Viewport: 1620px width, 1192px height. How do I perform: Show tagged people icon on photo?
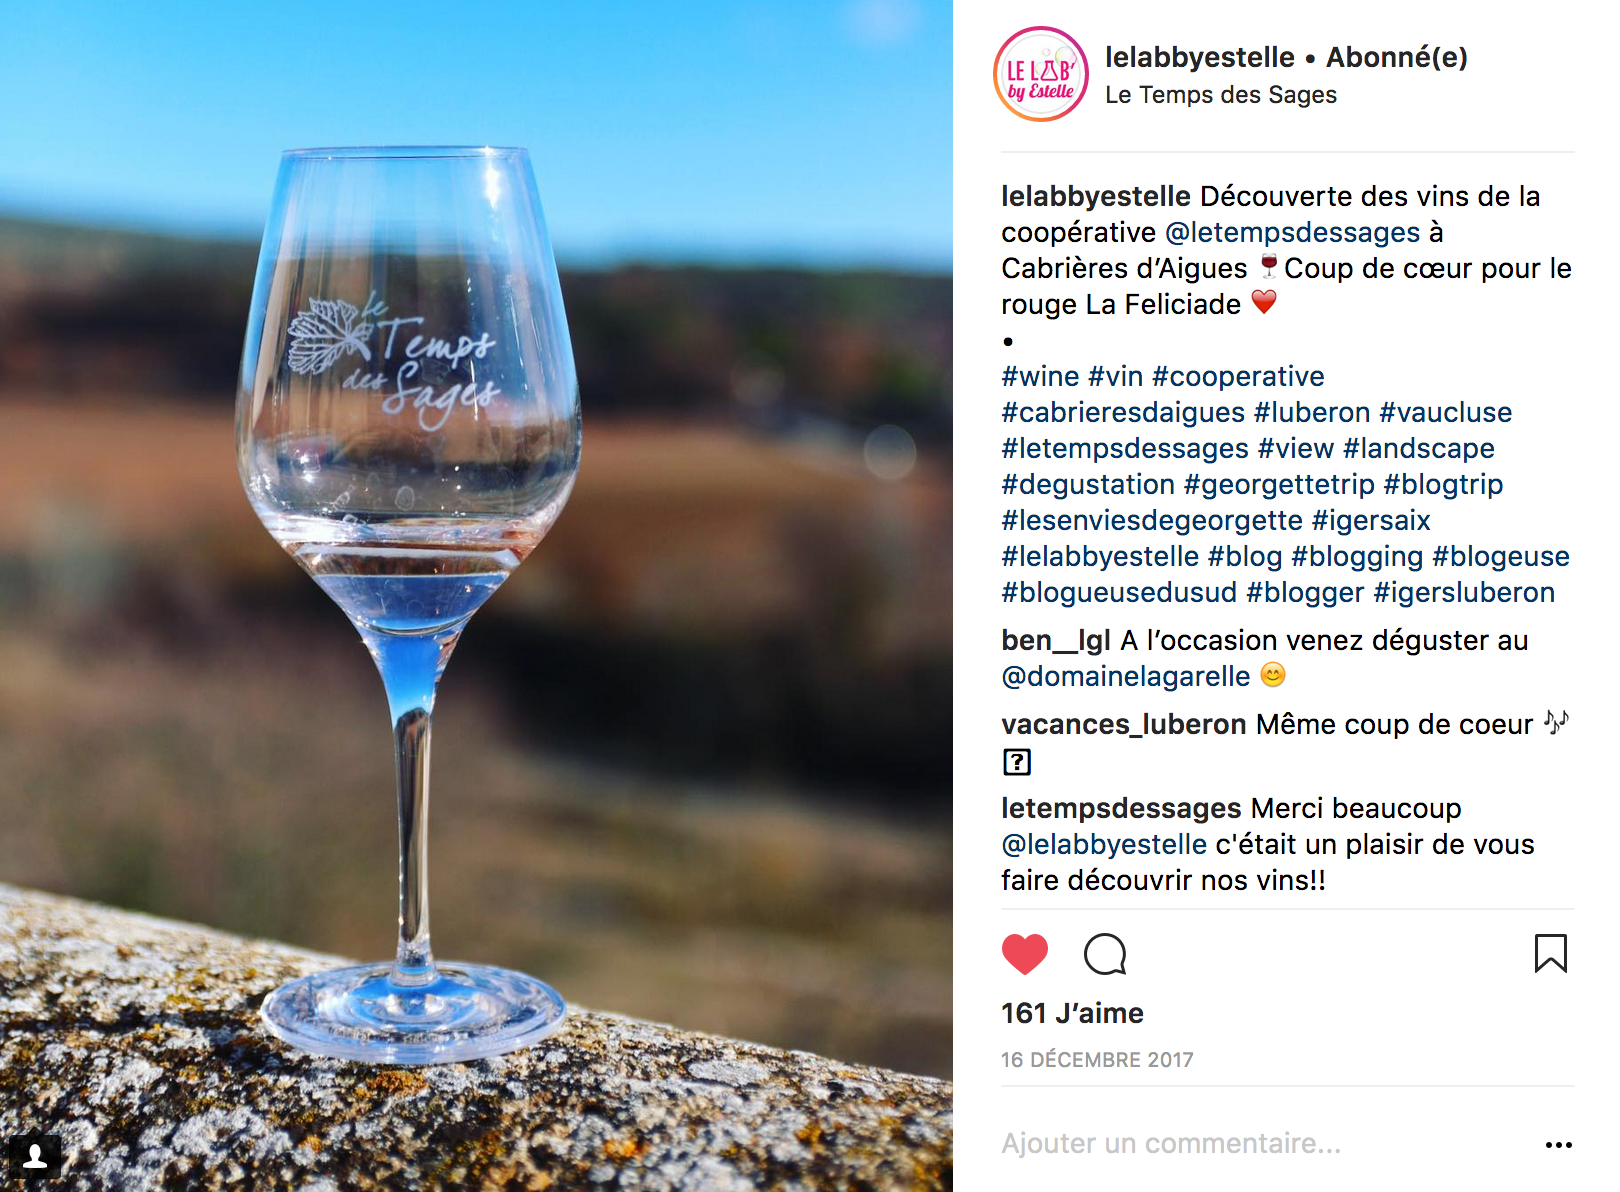click(35, 1157)
